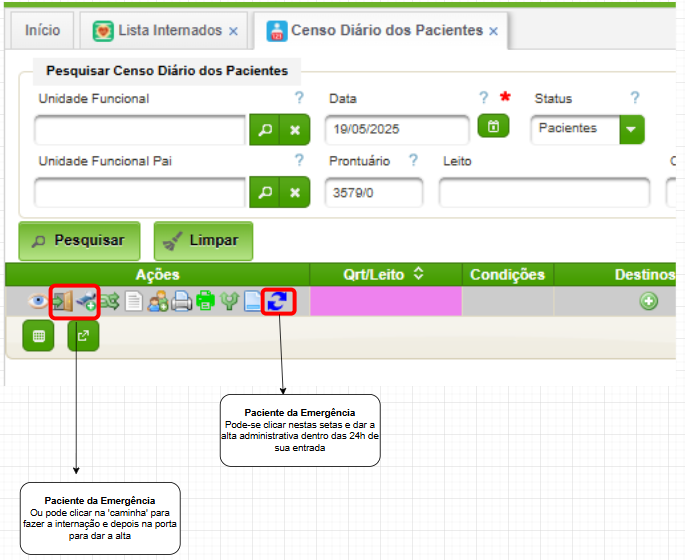Screen dimensions: 685x560
Task: Click the green printer icon
Action: [206, 302]
